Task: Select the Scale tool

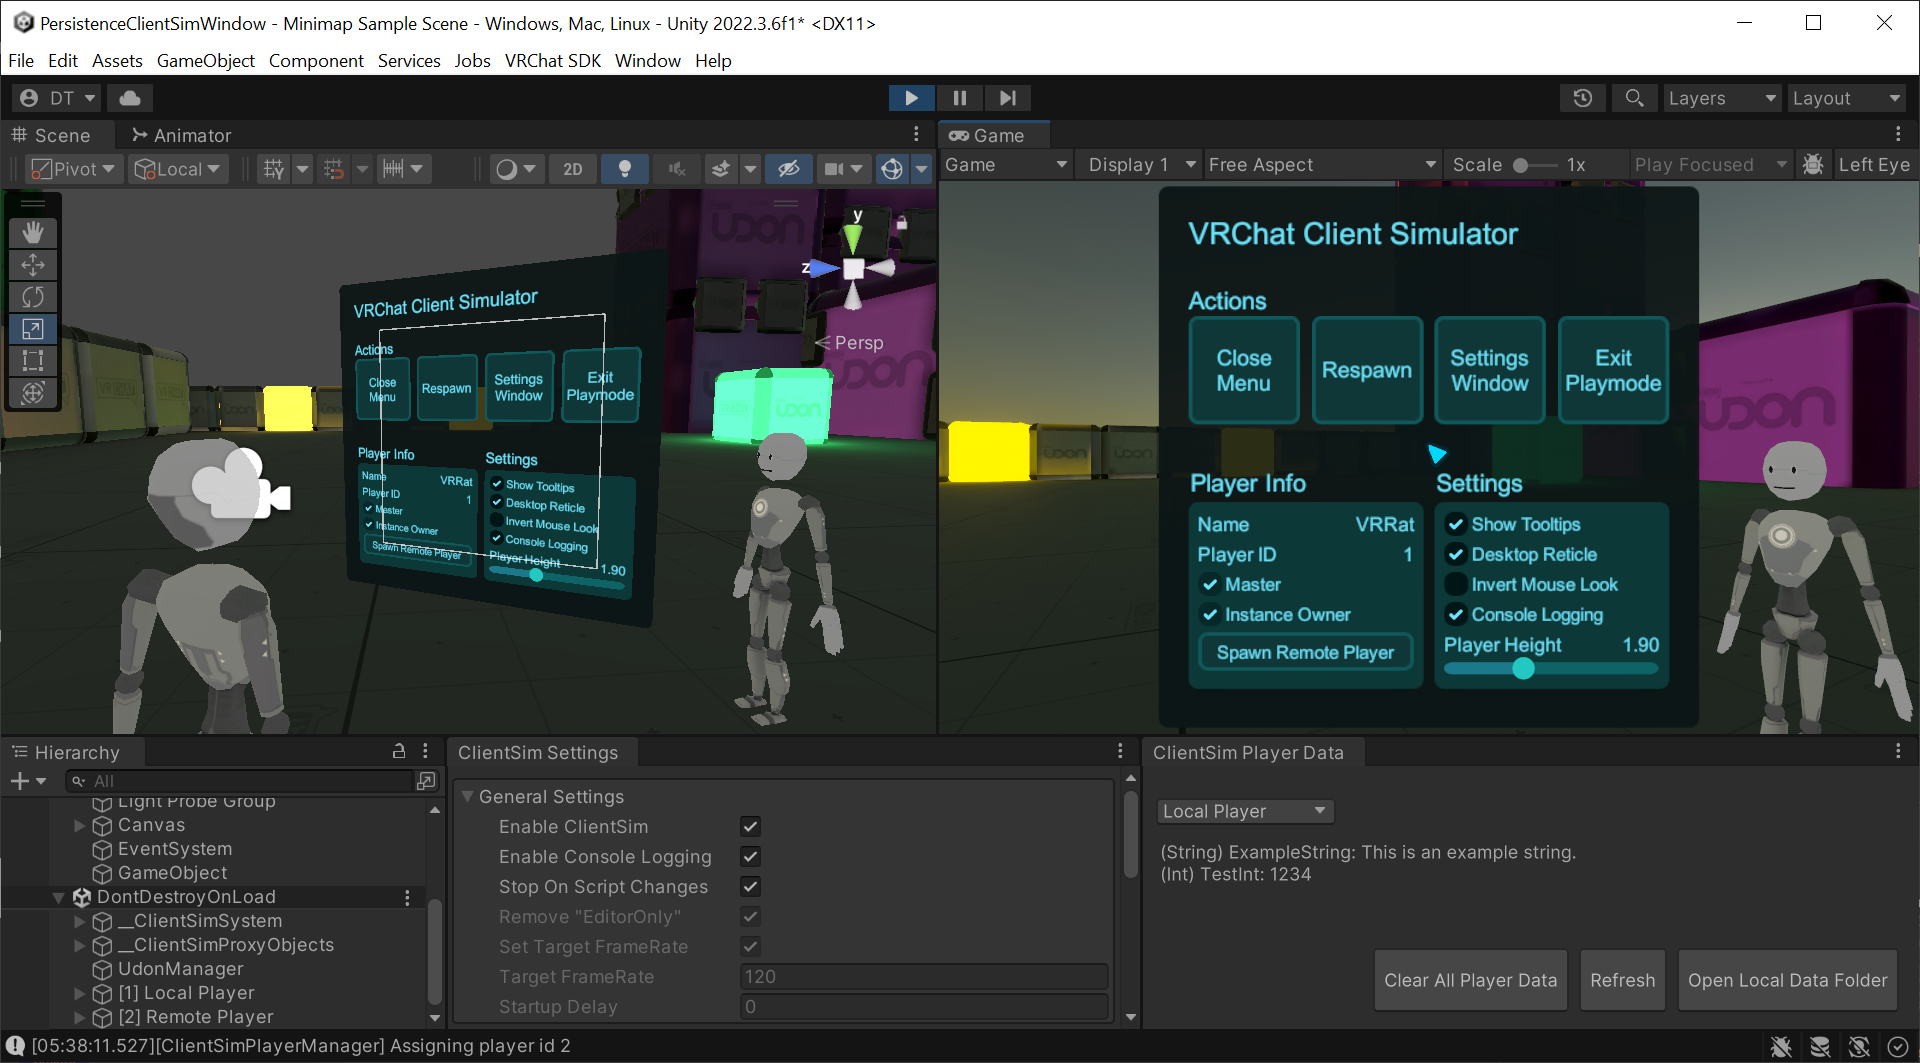Action: [x=33, y=329]
